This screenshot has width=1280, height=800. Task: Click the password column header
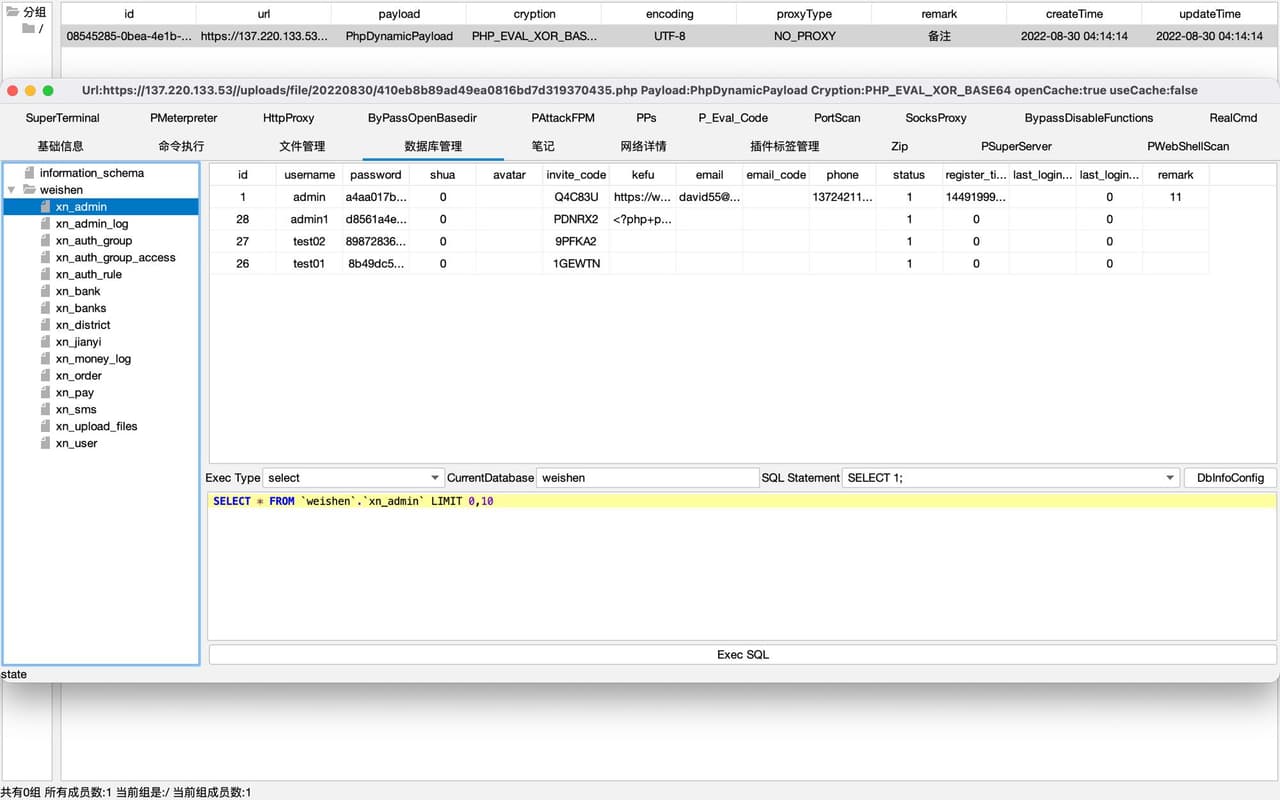[376, 175]
